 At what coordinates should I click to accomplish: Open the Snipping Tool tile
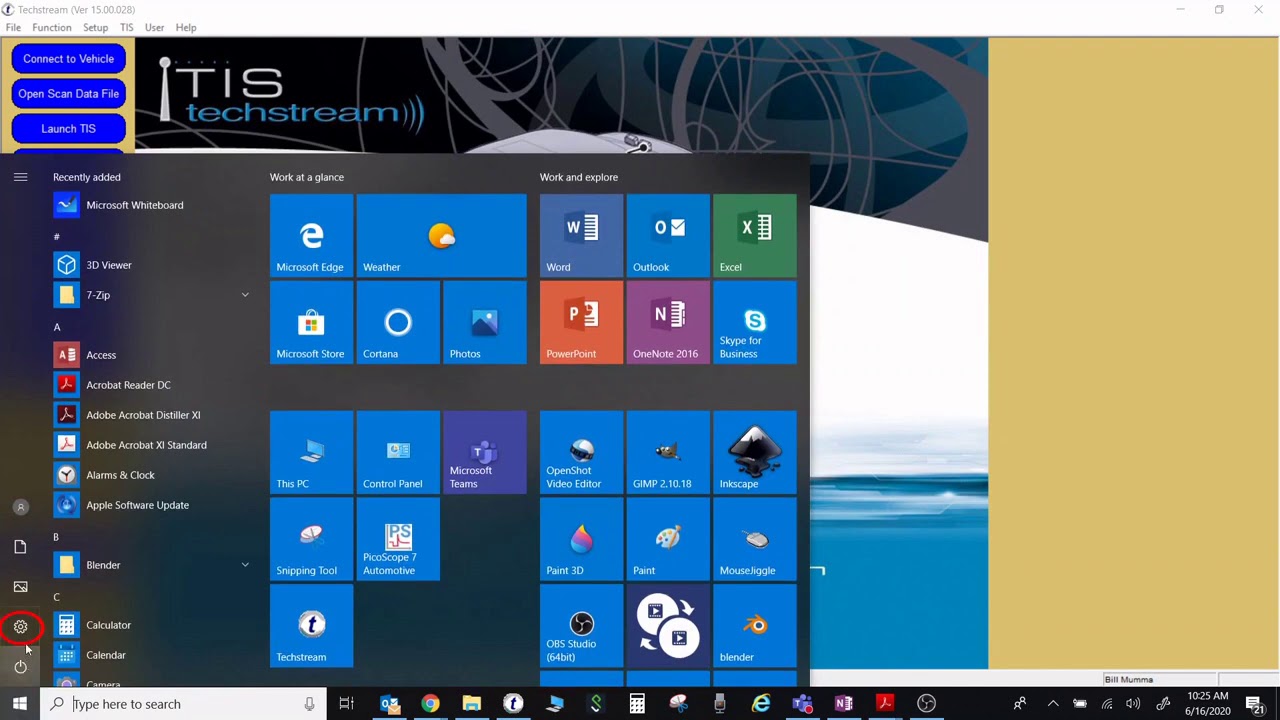311,539
